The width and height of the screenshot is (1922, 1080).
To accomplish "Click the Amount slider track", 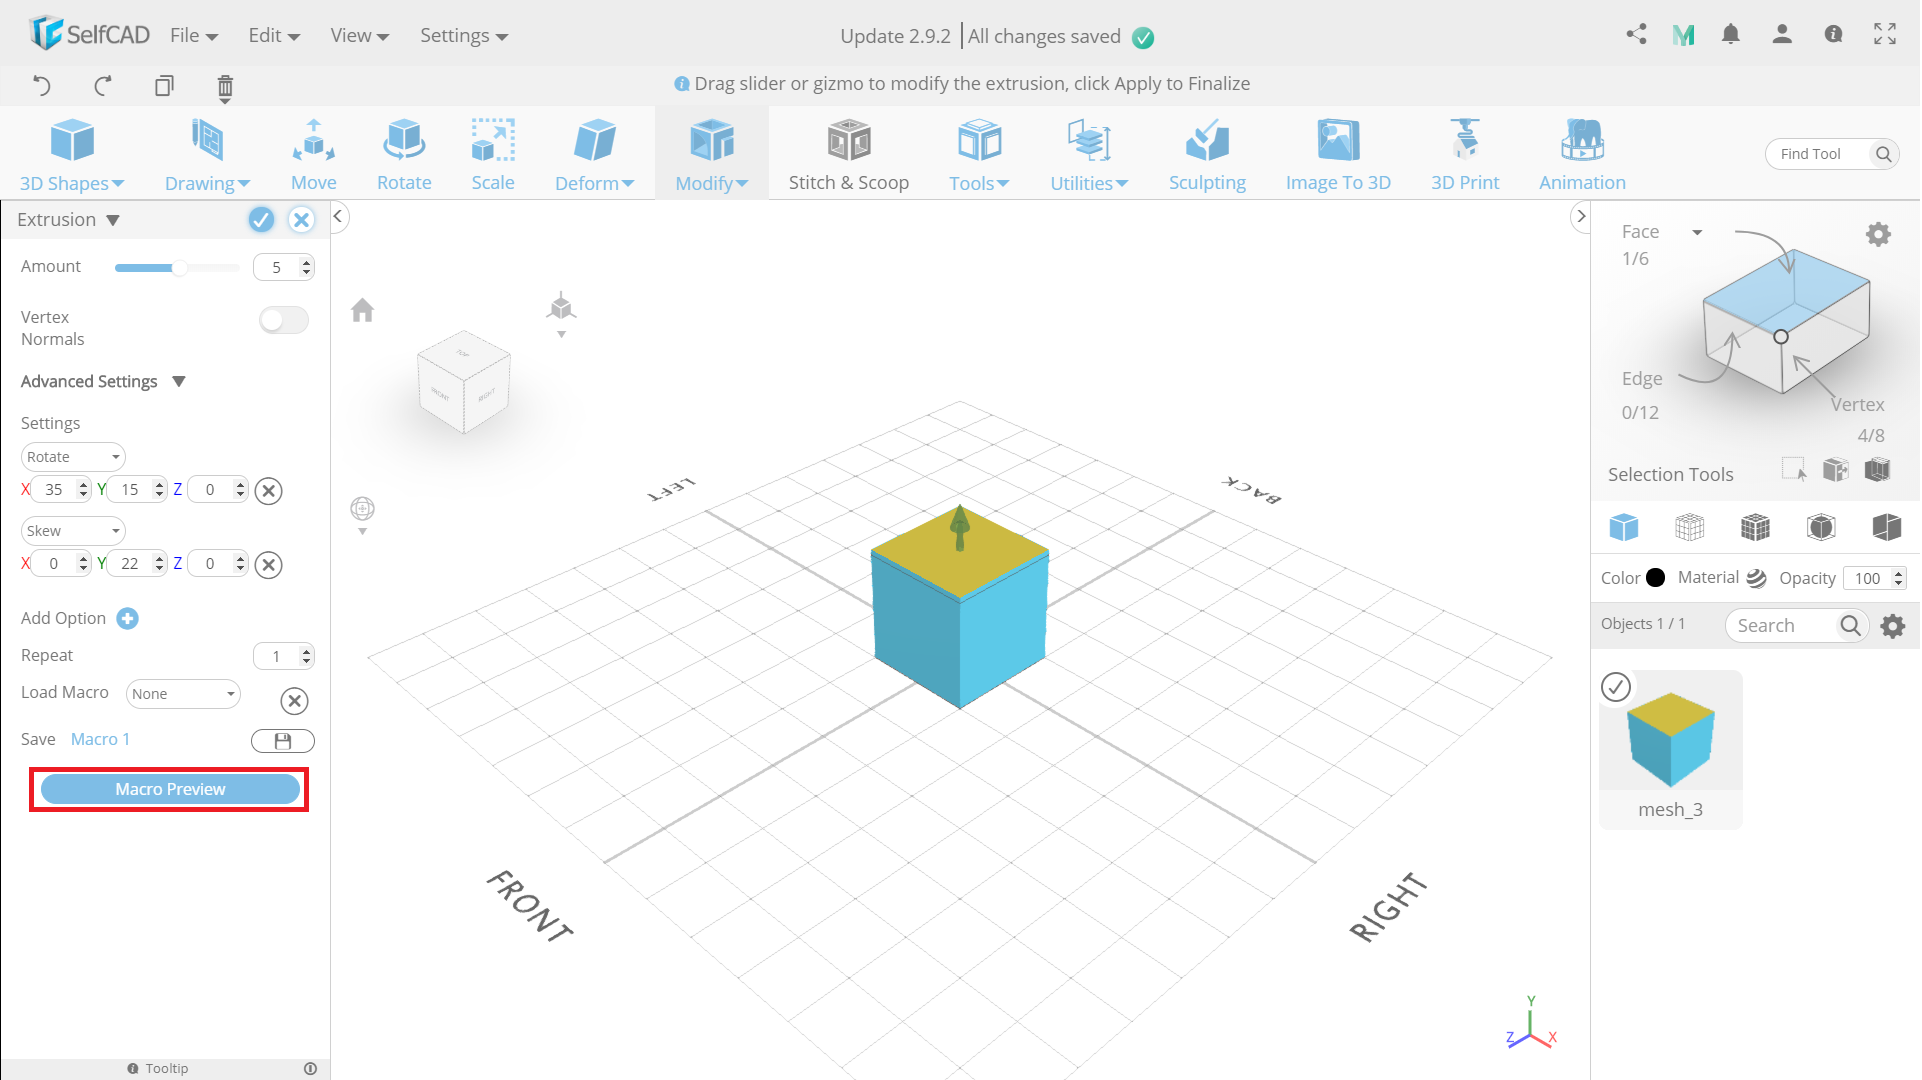I will click(177, 268).
